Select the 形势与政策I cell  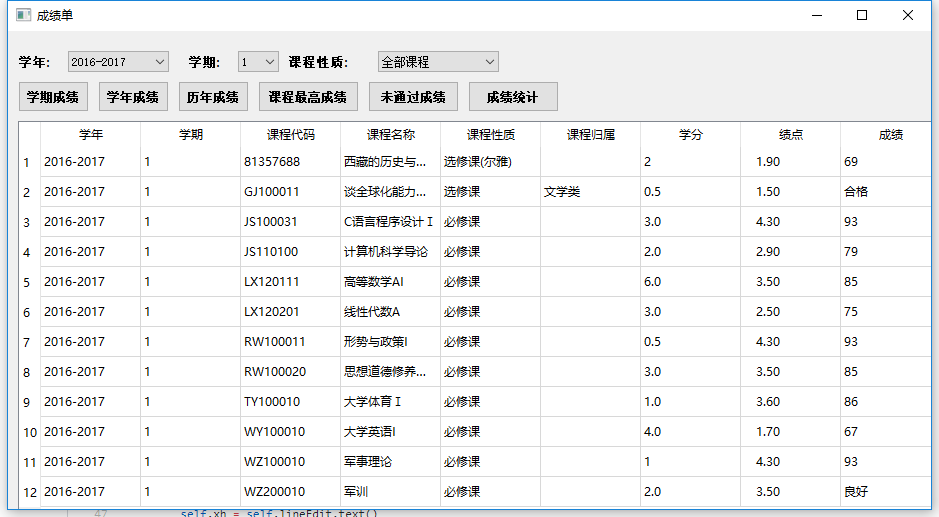pyautogui.click(x=390, y=341)
